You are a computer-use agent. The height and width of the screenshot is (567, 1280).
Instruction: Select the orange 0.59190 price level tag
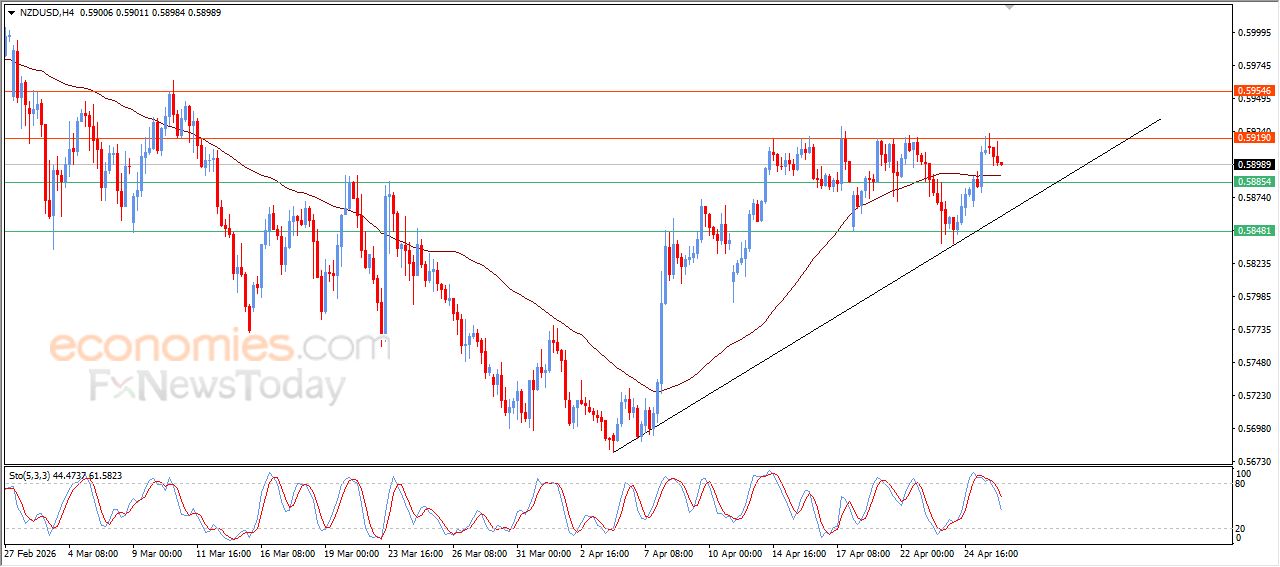click(x=1254, y=139)
